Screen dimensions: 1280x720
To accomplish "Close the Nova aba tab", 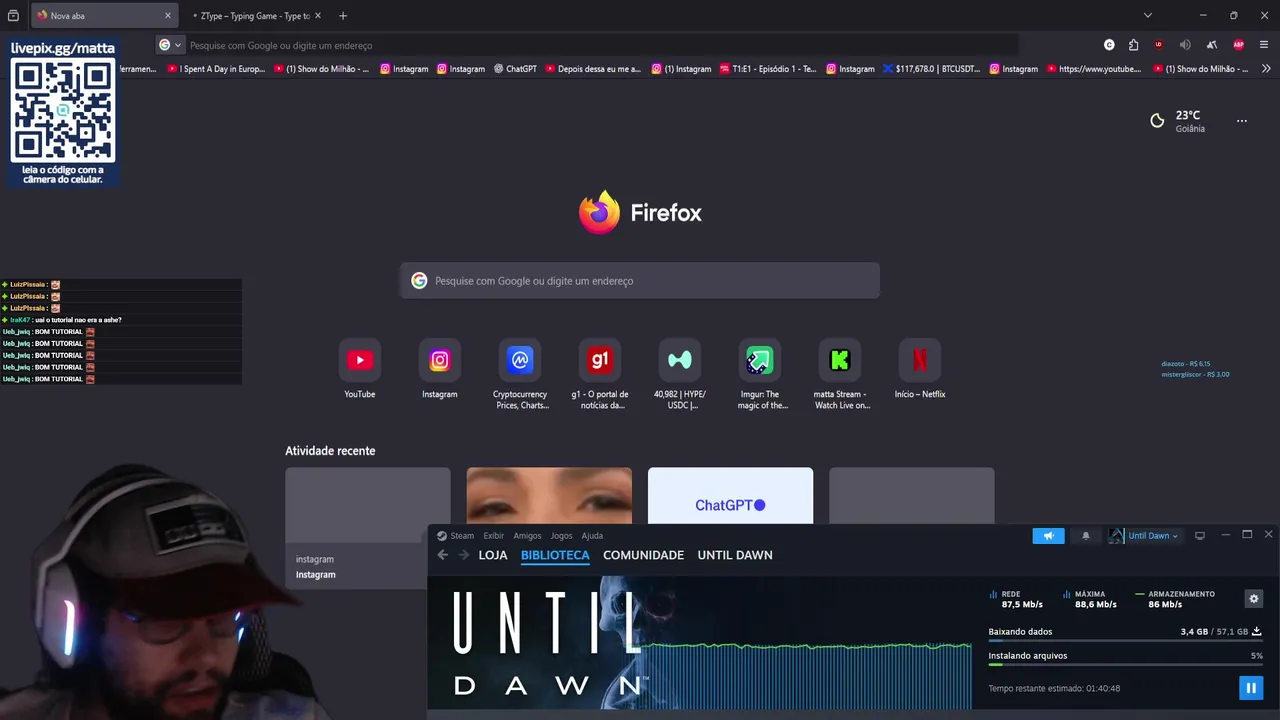I will [168, 16].
